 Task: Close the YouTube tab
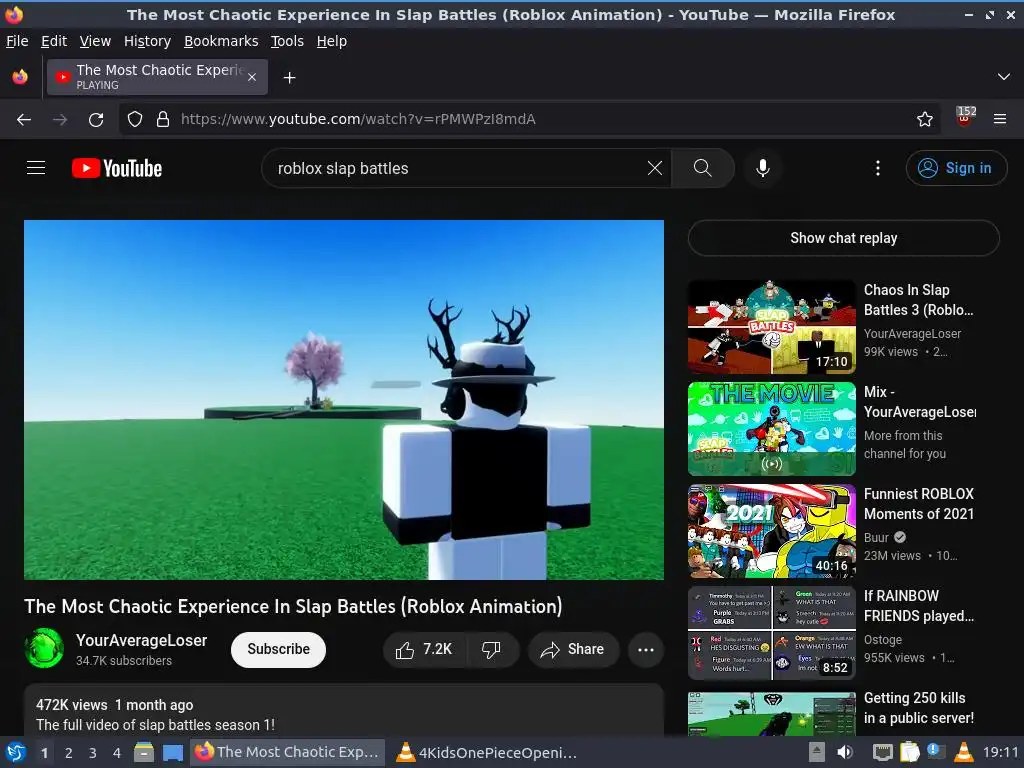tap(252, 77)
